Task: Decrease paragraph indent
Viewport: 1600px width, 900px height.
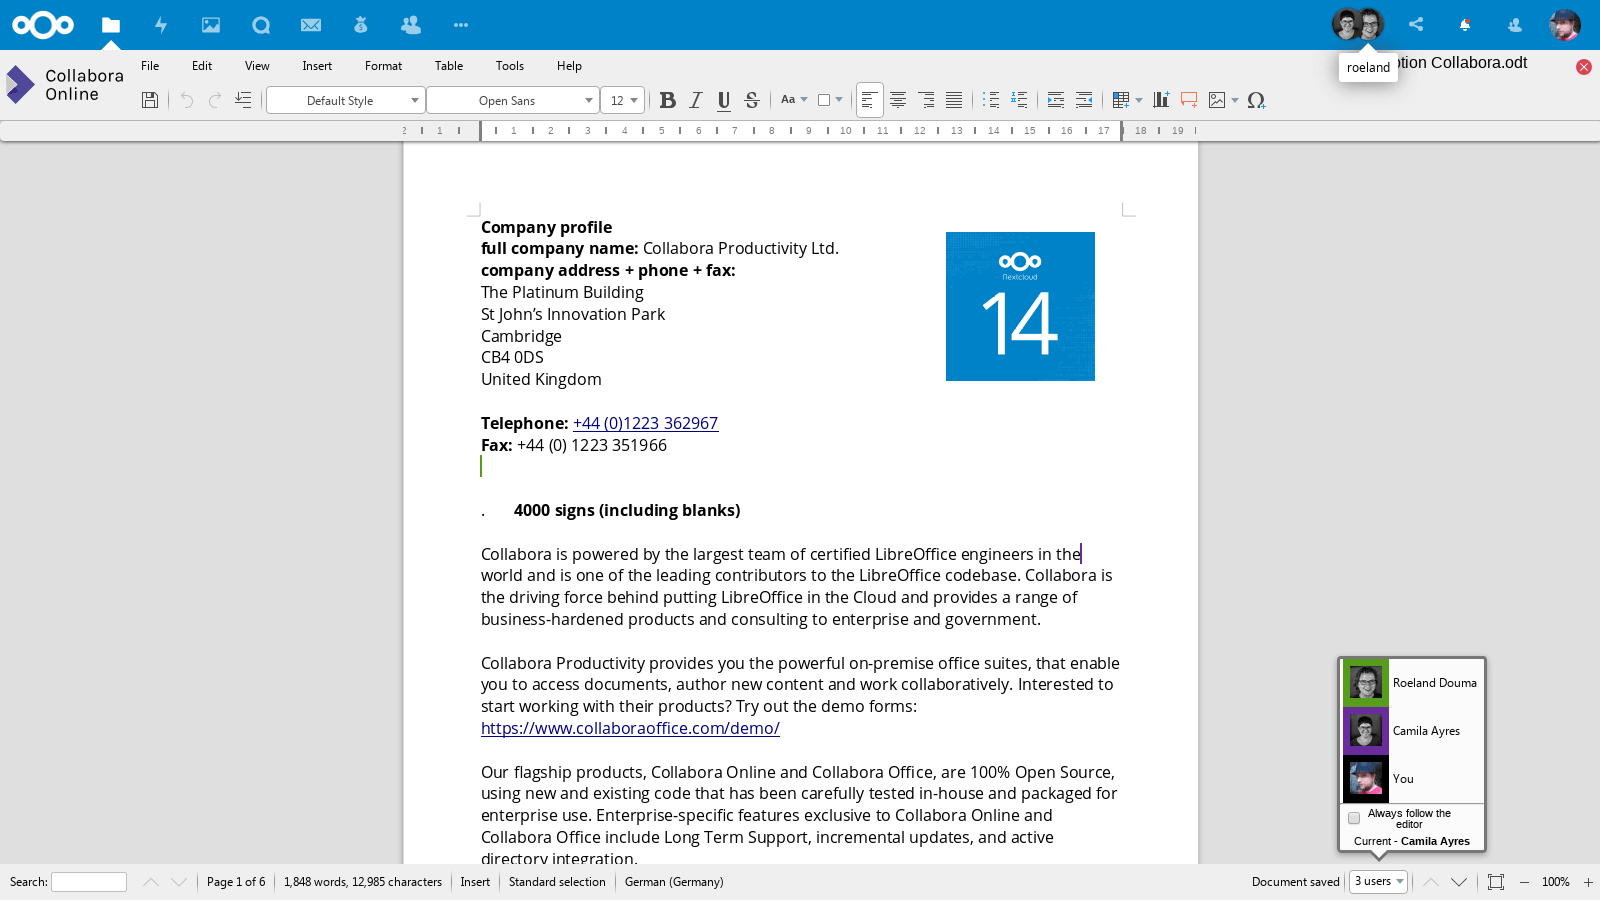Action: click(x=1084, y=100)
